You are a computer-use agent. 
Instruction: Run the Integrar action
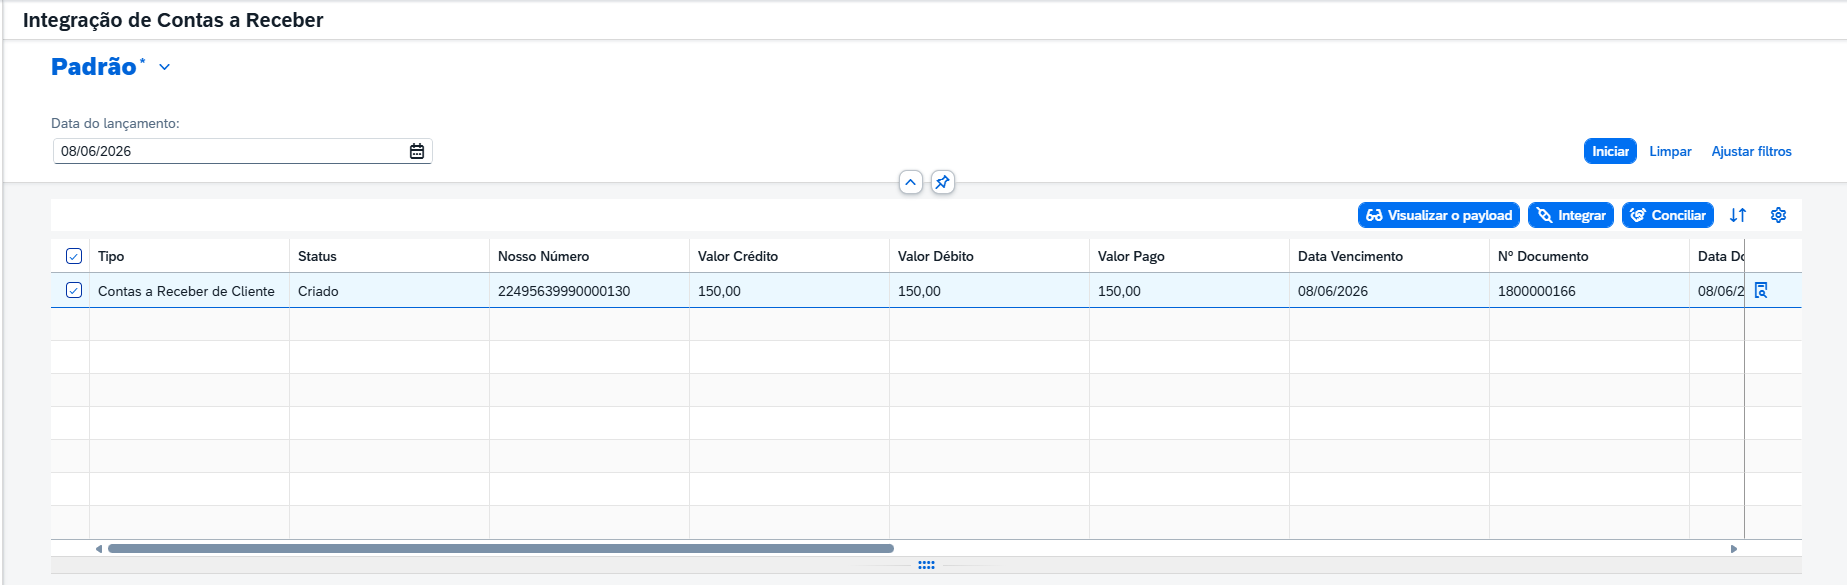click(1571, 215)
